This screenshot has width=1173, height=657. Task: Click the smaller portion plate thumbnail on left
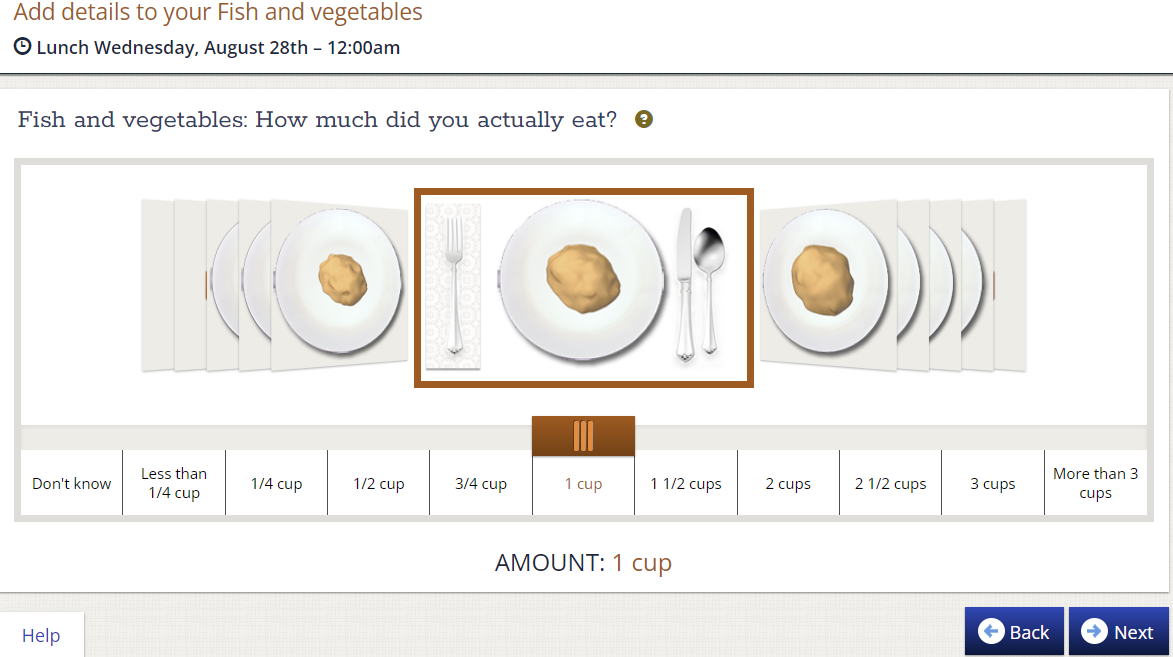click(339, 284)
